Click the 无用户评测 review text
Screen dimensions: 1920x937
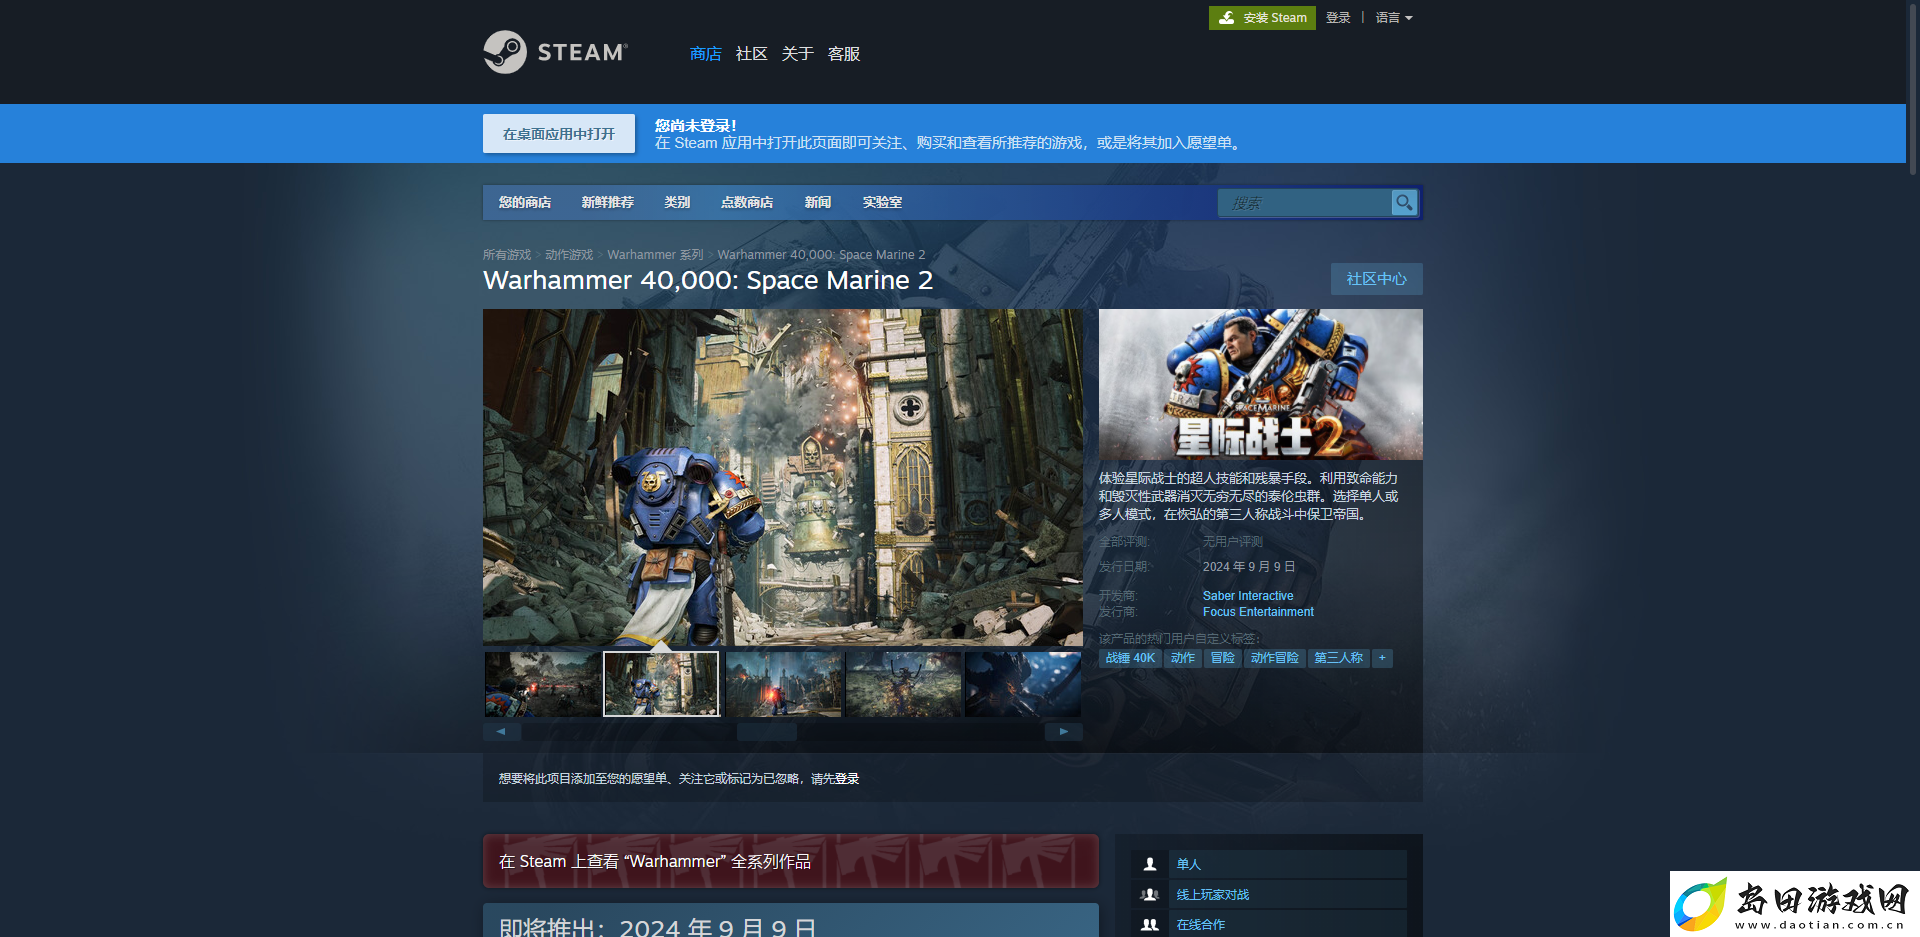pos(1233,542)
